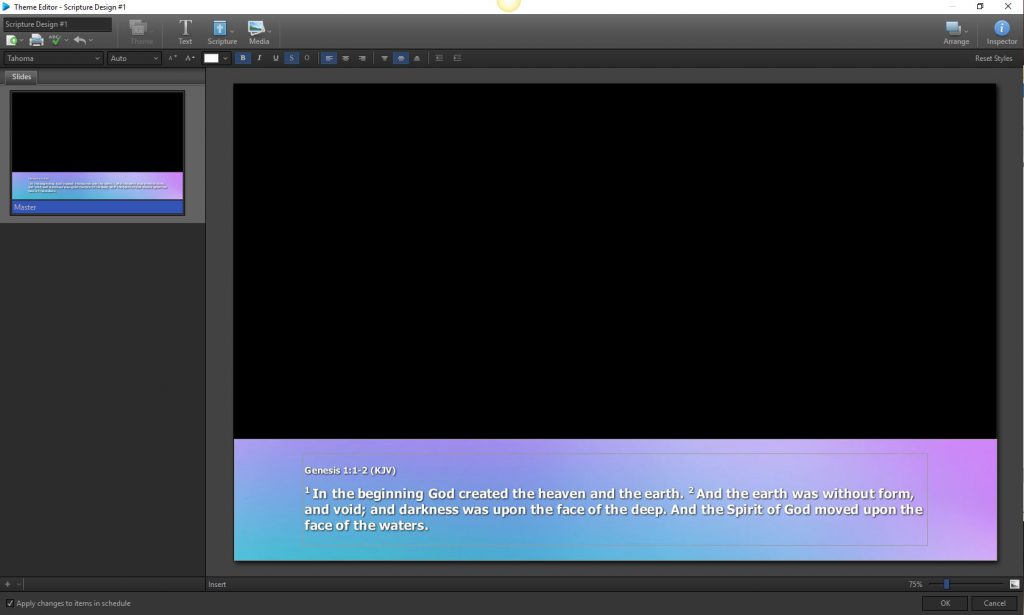Image resolution: width=1024 pixels, height=615 pixels.
Task: Confirm edits with the OK button
Action: (944, 603)
